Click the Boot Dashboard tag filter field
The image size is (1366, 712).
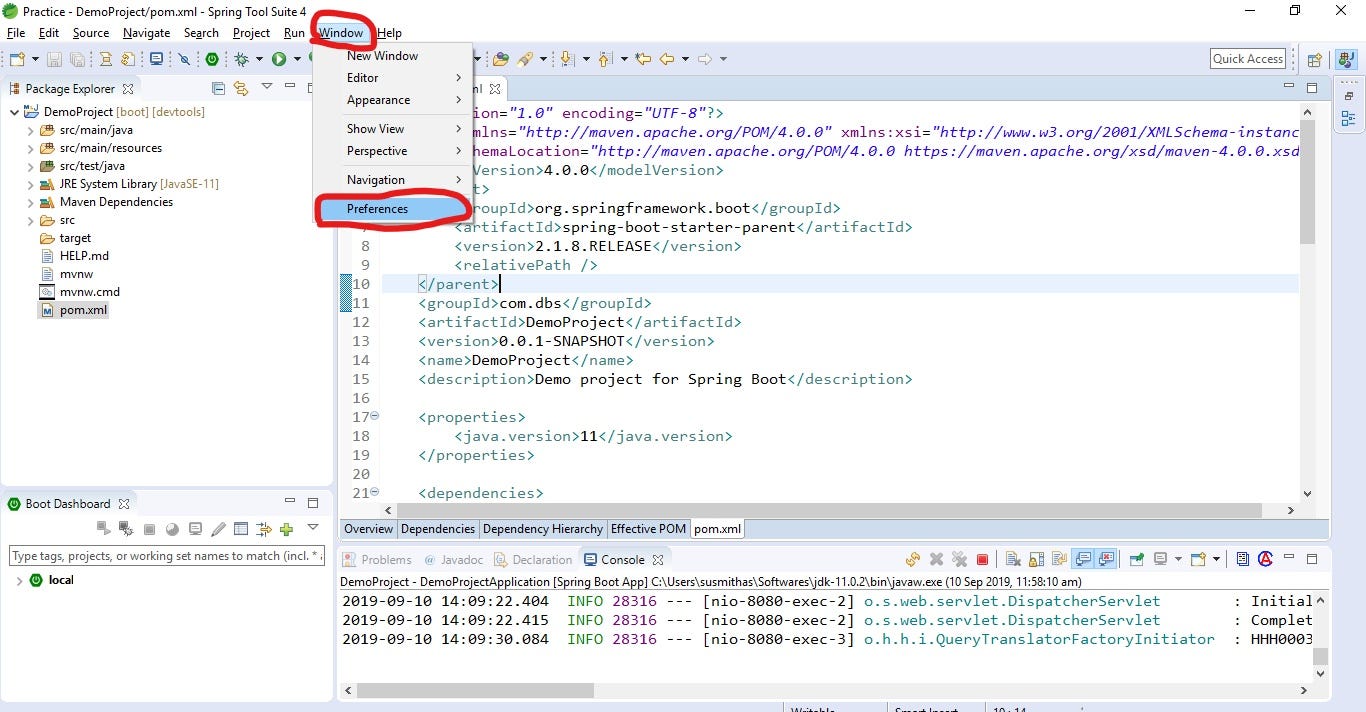point(167,556)
